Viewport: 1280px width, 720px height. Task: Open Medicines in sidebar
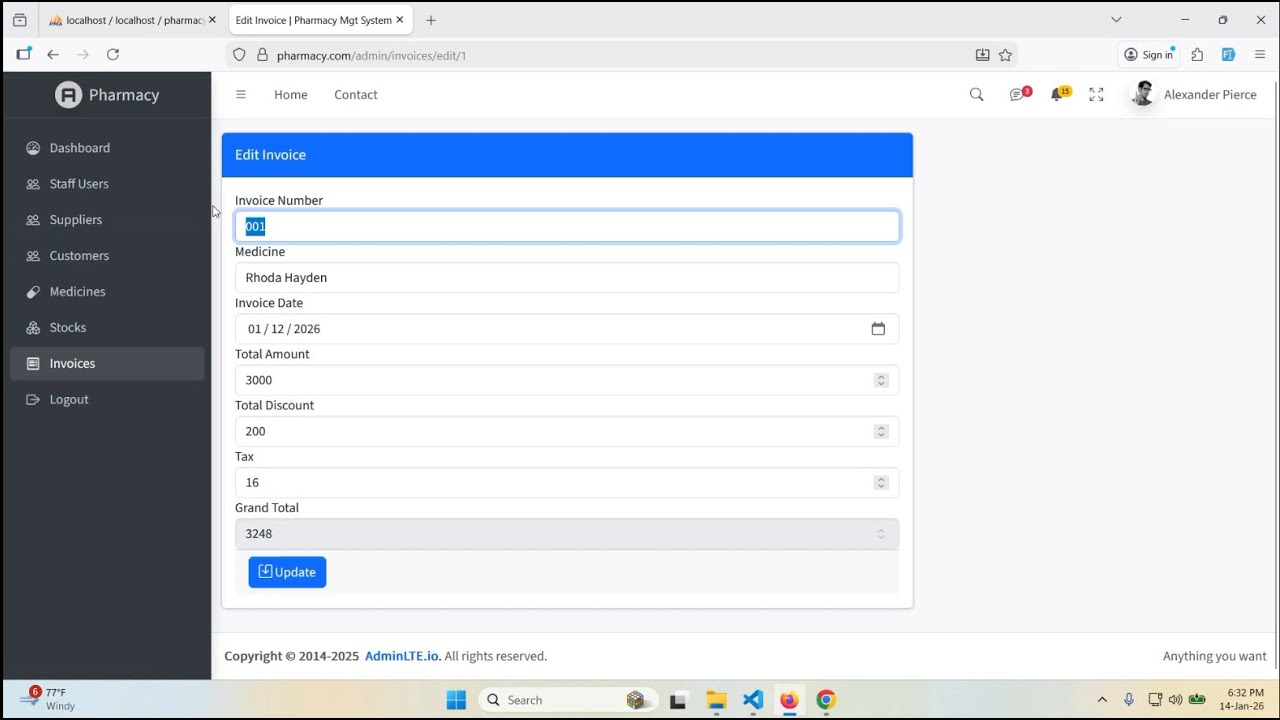tap(107, 292)
